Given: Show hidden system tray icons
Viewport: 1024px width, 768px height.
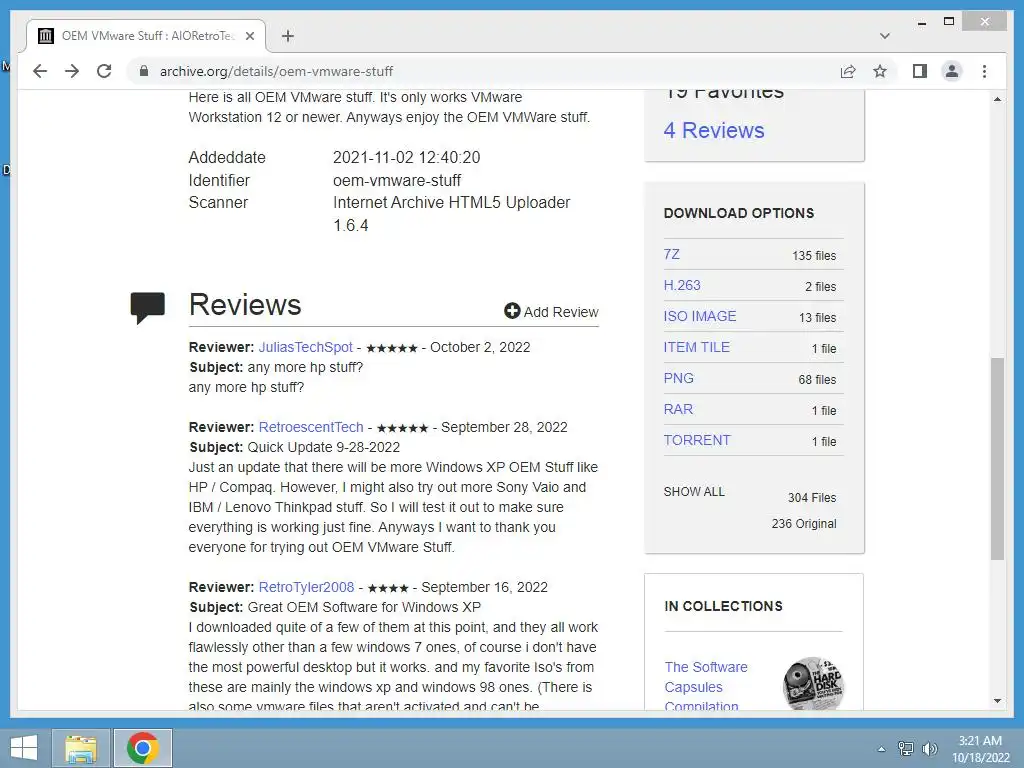Looking at the screenshot, I should 882,749.
